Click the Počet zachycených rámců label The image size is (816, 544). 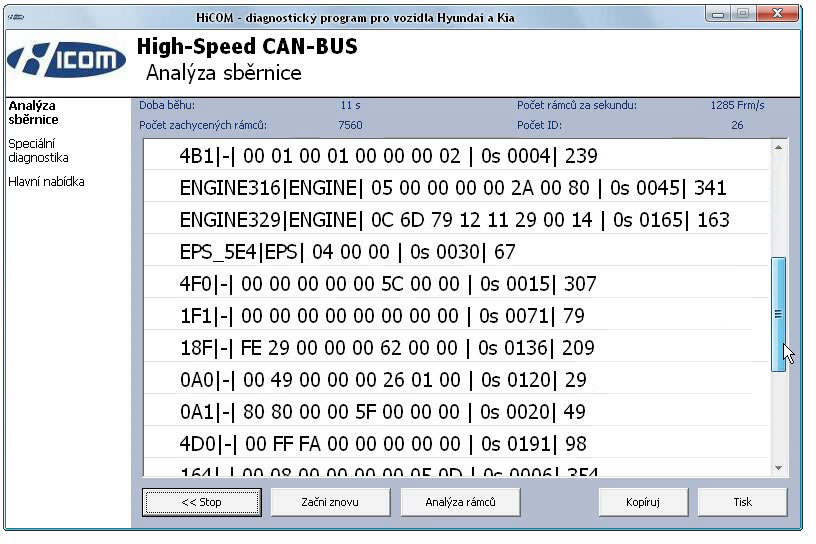(x=203, y=125)
